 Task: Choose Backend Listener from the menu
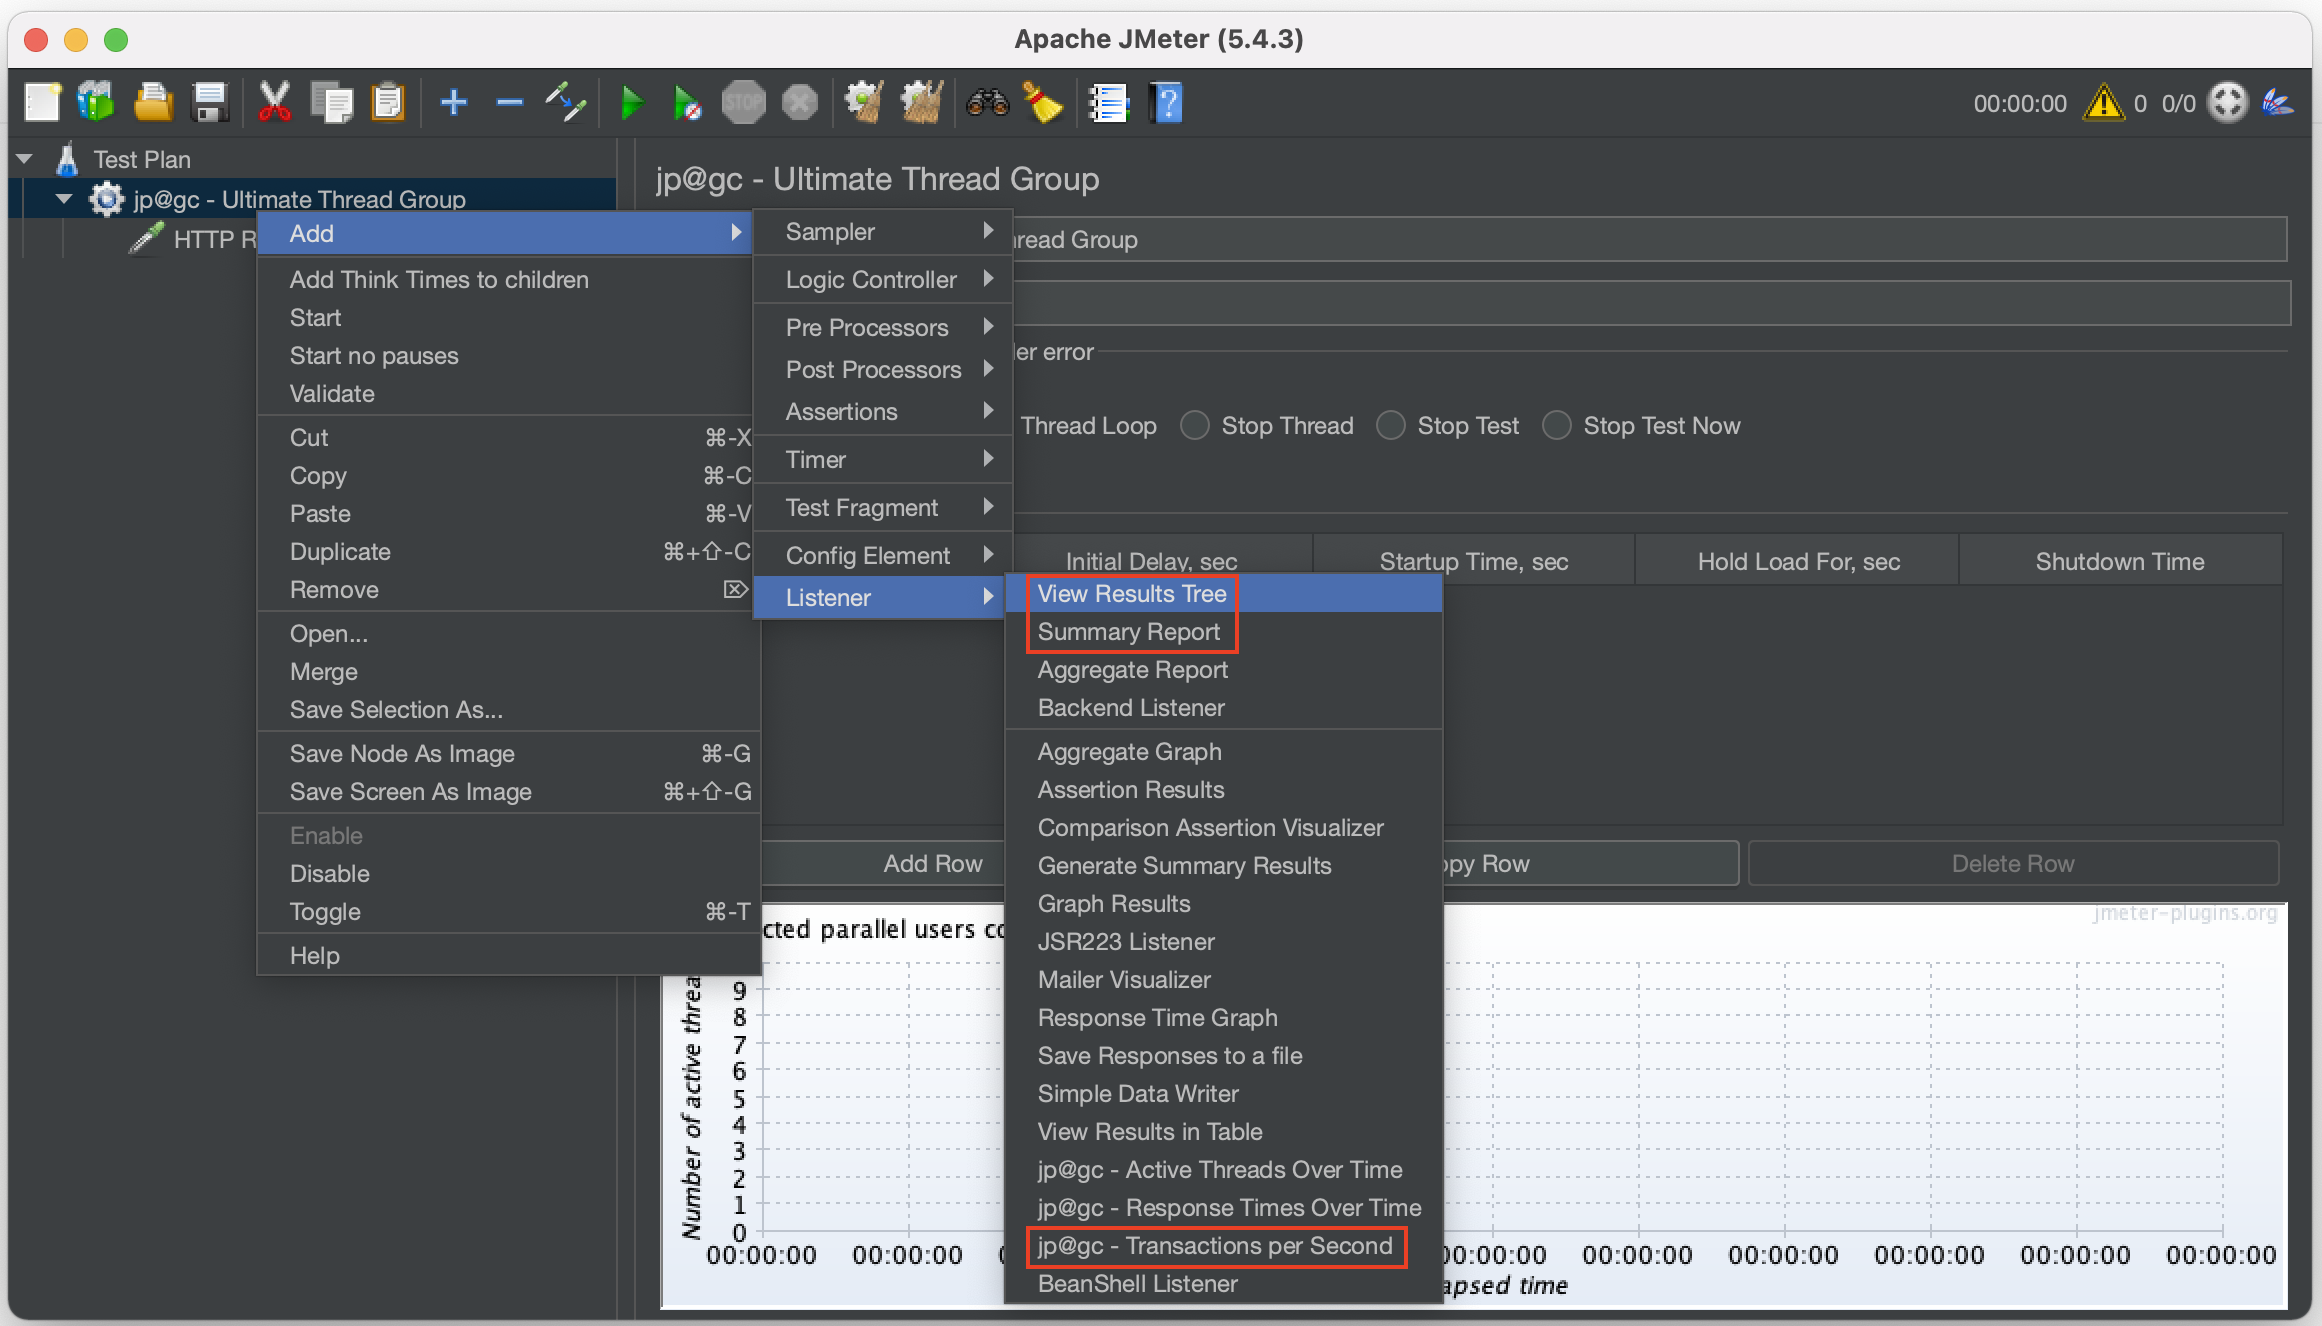[x=1224, y=708]
